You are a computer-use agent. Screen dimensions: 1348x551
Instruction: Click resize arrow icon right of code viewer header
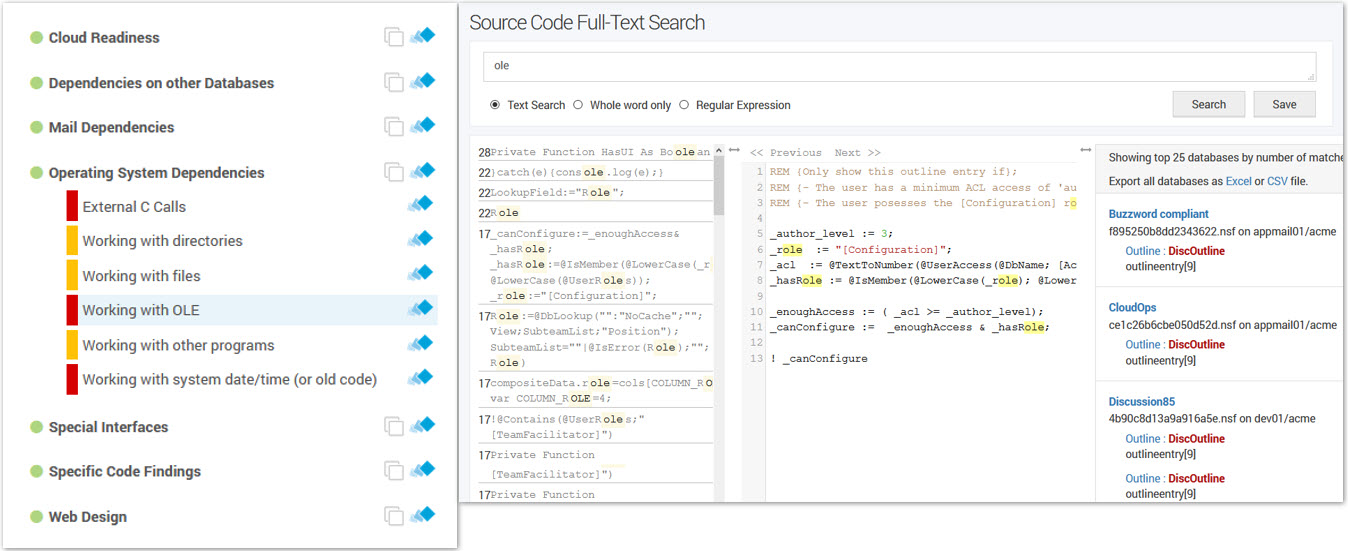[x=1086, y=151]
